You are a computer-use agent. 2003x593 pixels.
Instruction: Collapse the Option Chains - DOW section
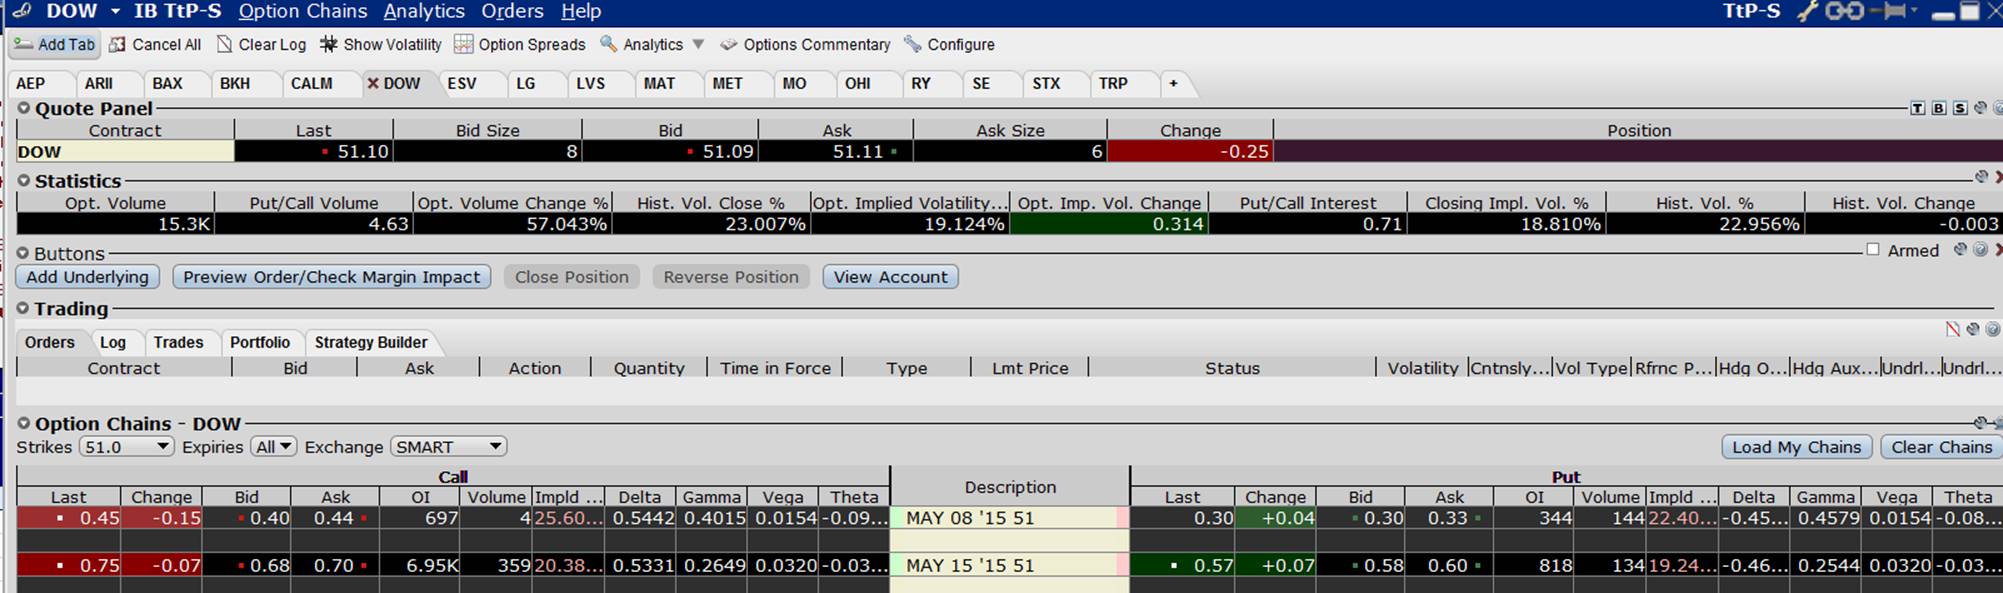point(24,424)
